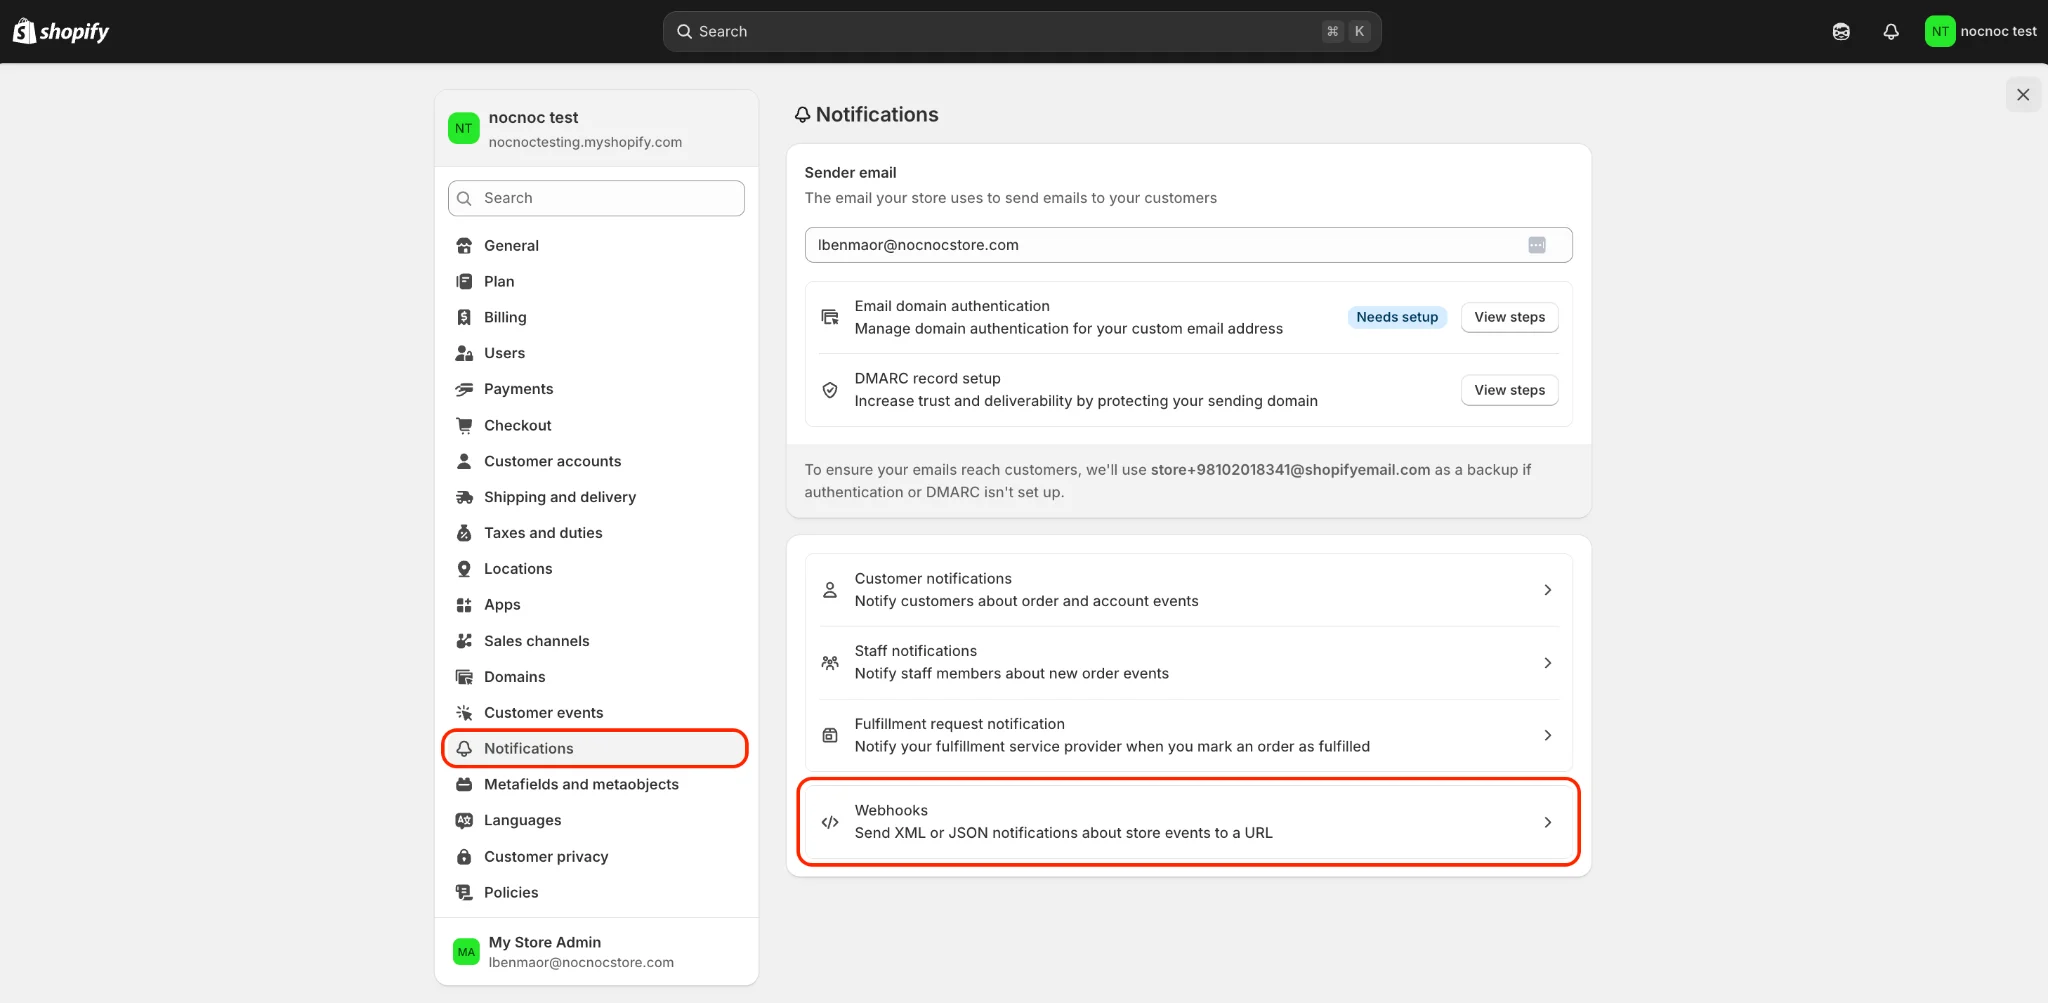Image resolution: width=2048 pixels, height=1003 pixels.
Task: Click the Customer privacy lock icon
Action: coord(464,857)
